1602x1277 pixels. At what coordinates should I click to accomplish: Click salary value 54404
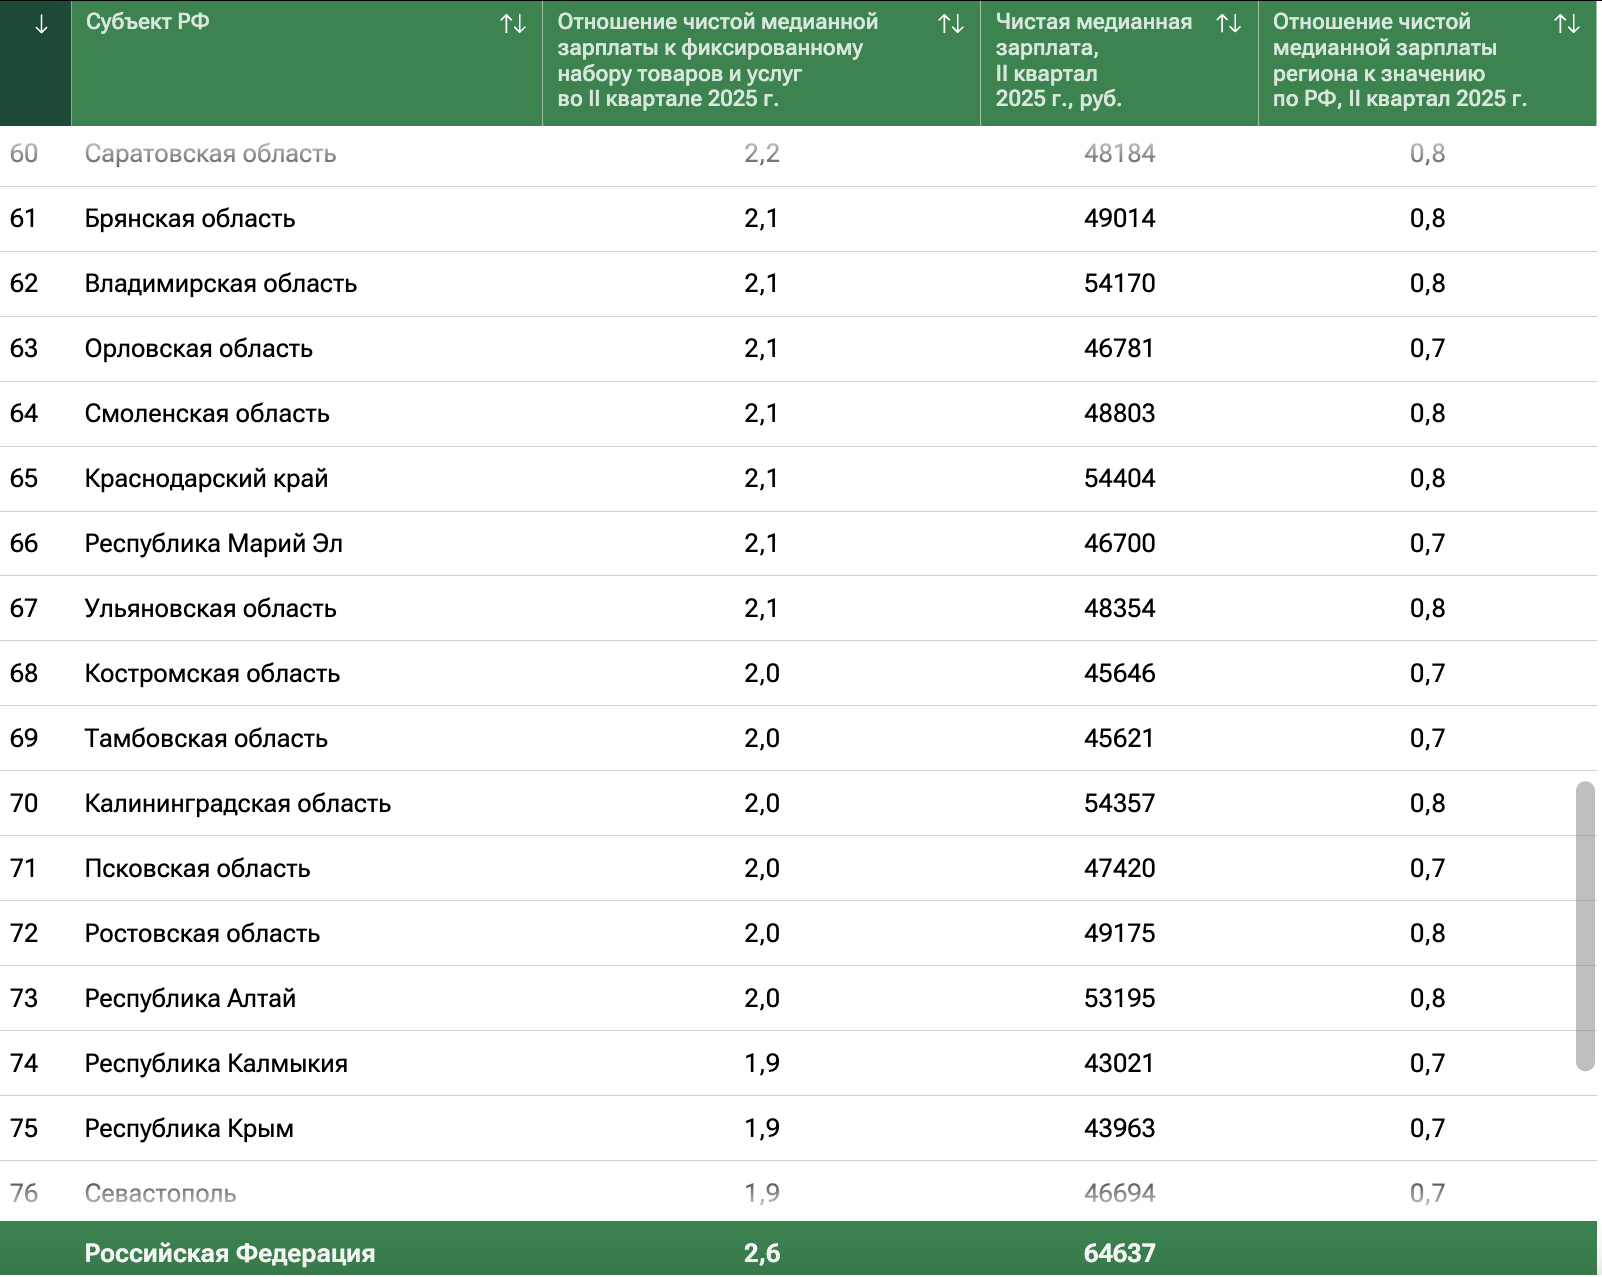point(1120,479)
